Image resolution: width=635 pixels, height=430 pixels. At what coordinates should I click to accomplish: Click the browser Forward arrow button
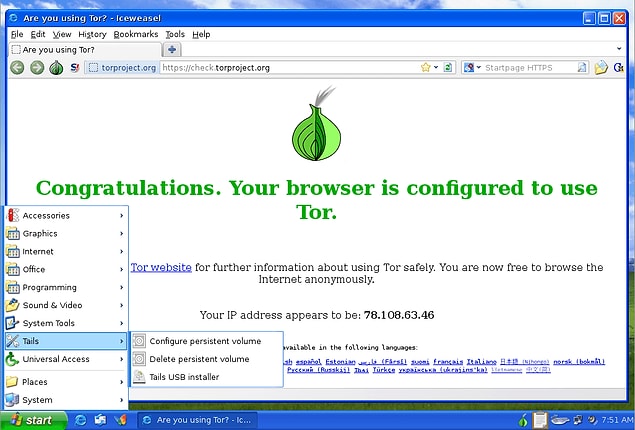point(37,67)
